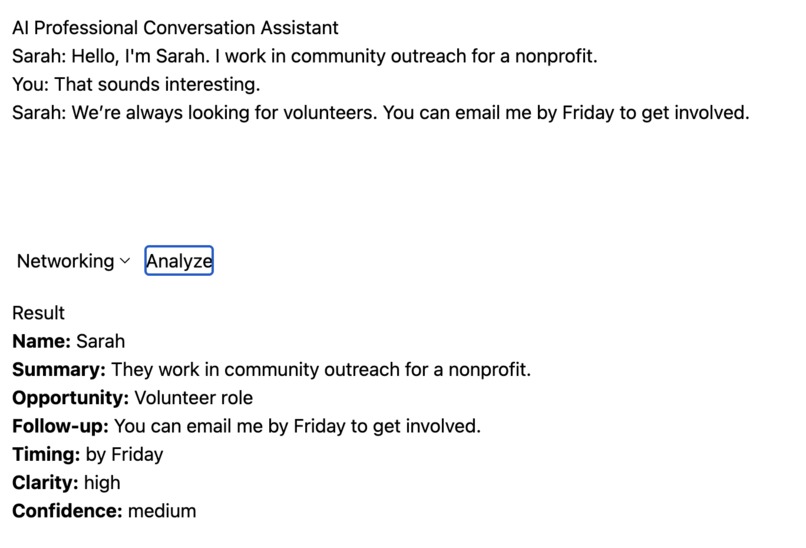This screenshot has height=548, width=806.
Task: Click the Result heading
Action: (x=39, y=313)
